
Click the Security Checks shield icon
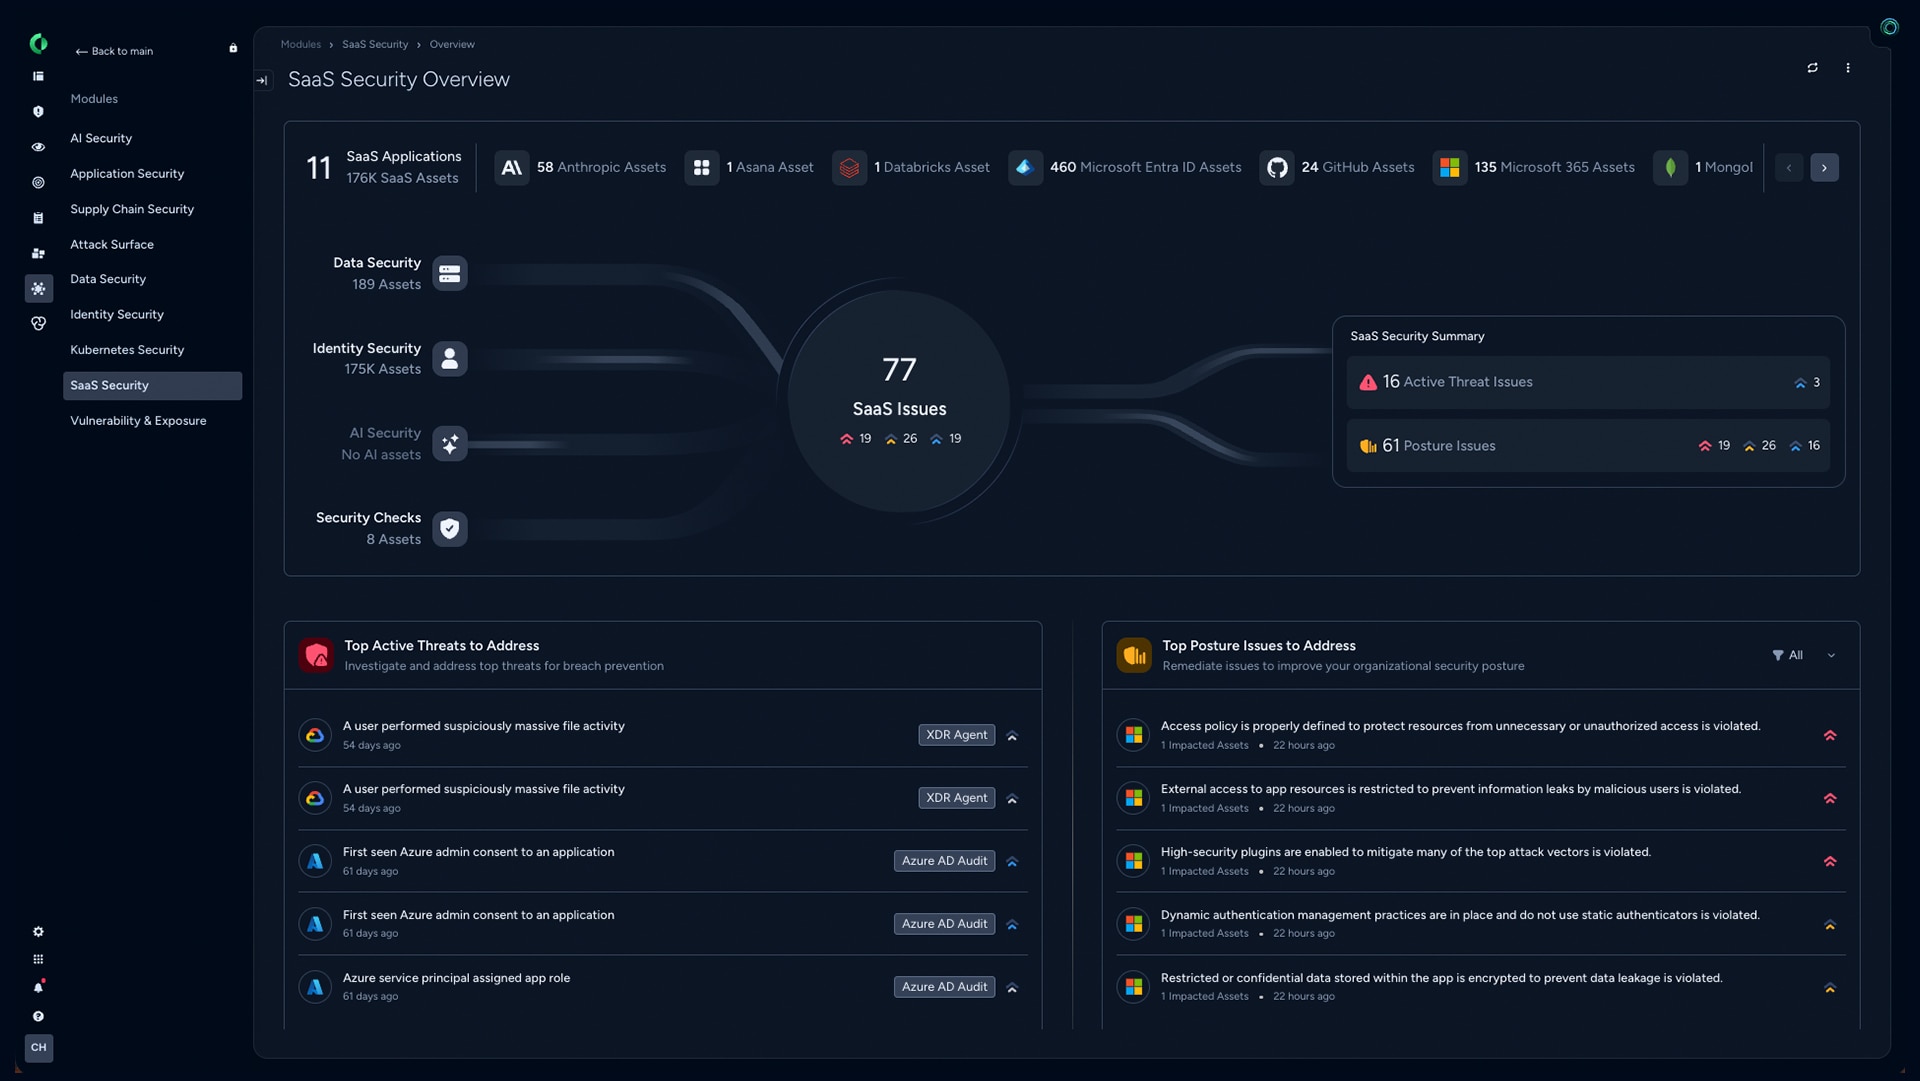[450, 529]
